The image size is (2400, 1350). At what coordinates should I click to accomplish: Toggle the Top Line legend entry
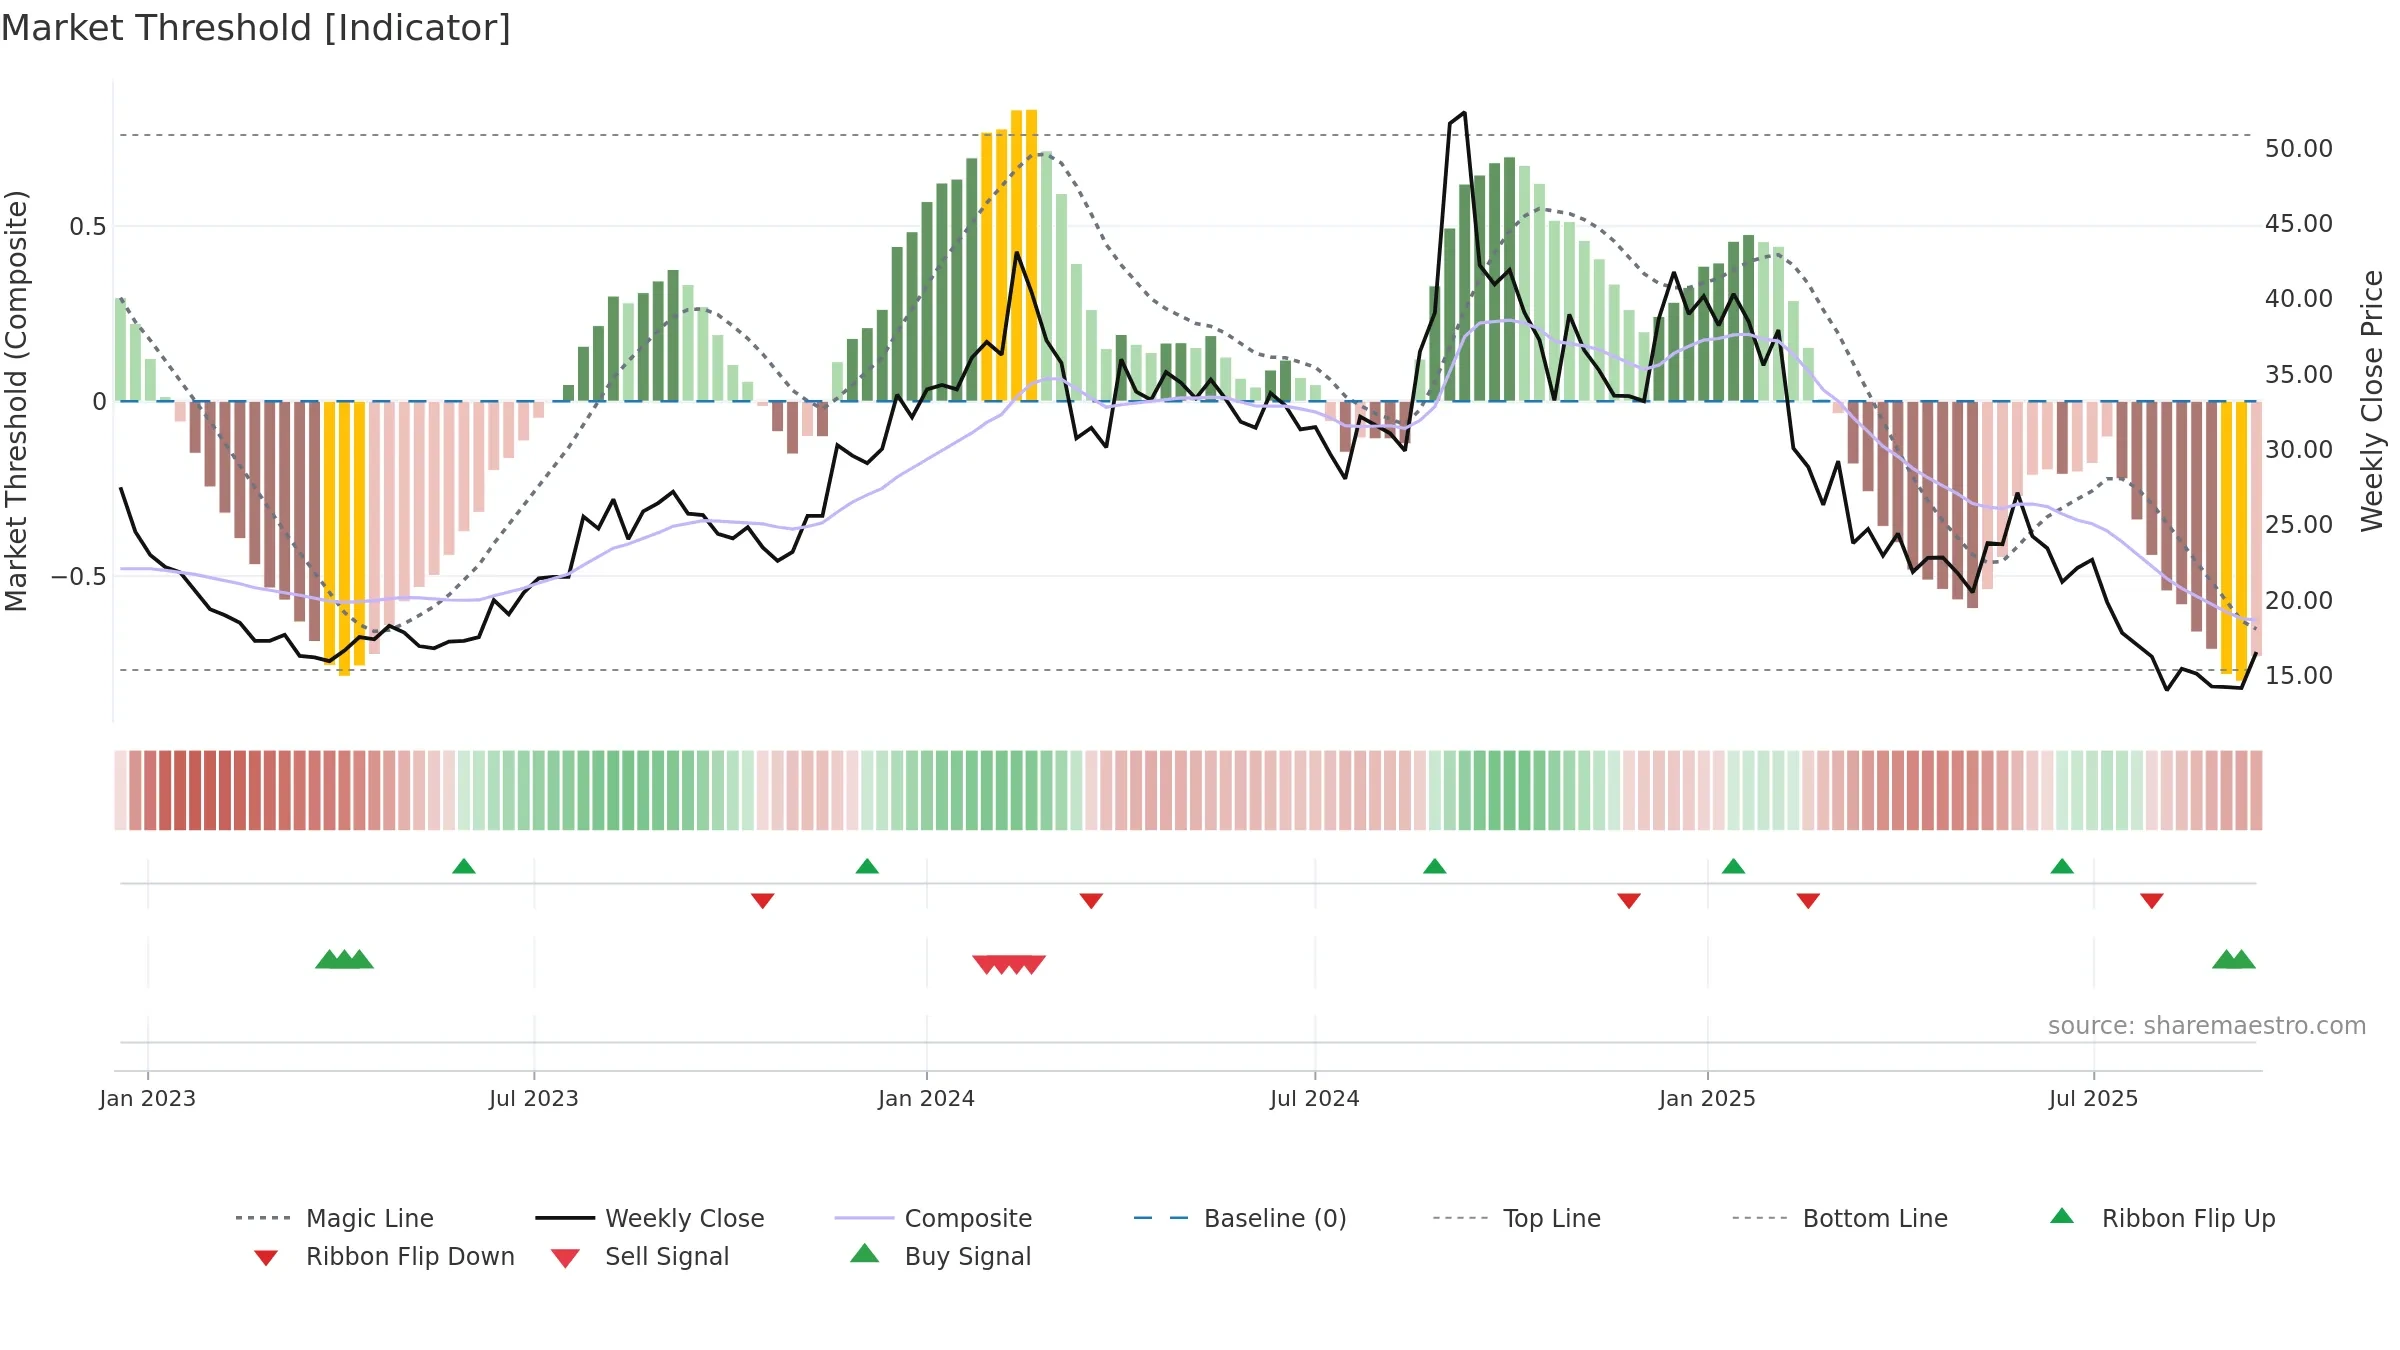pos(1516,1218)
